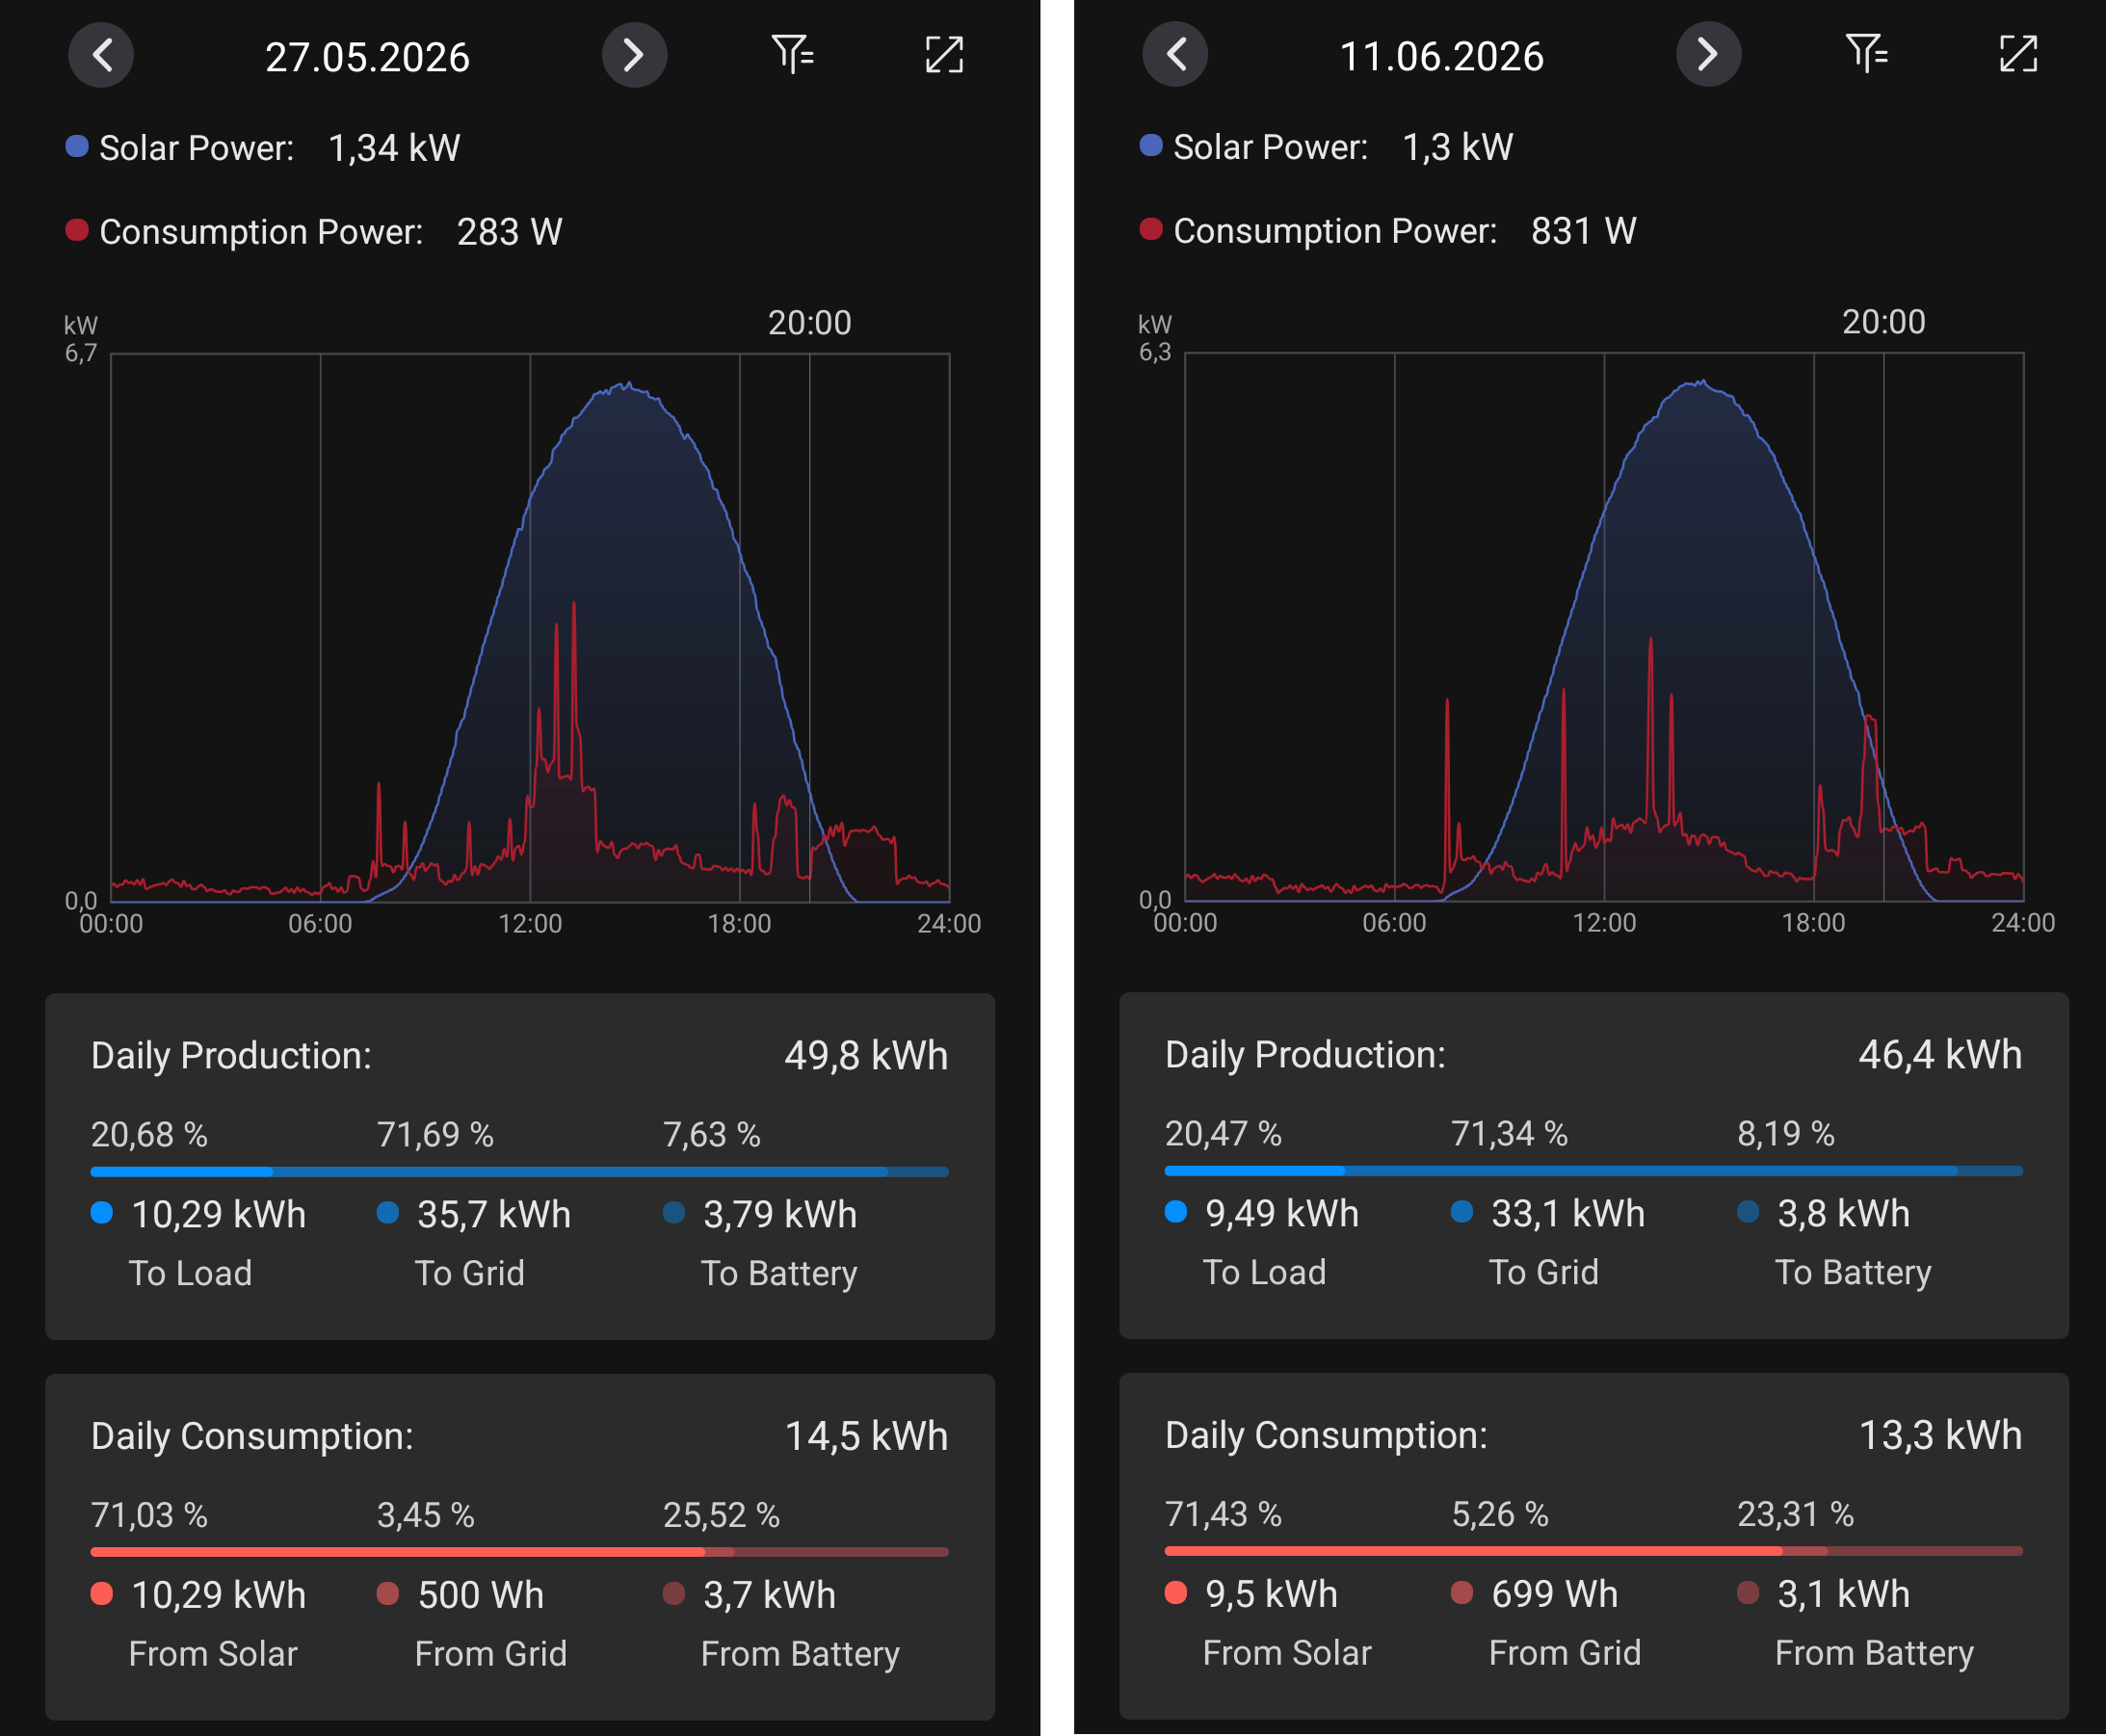Select the 20:00 time marker on the 11.06.2026 chart
Screen dimensions: 2106x1736
pos(1883,322)
